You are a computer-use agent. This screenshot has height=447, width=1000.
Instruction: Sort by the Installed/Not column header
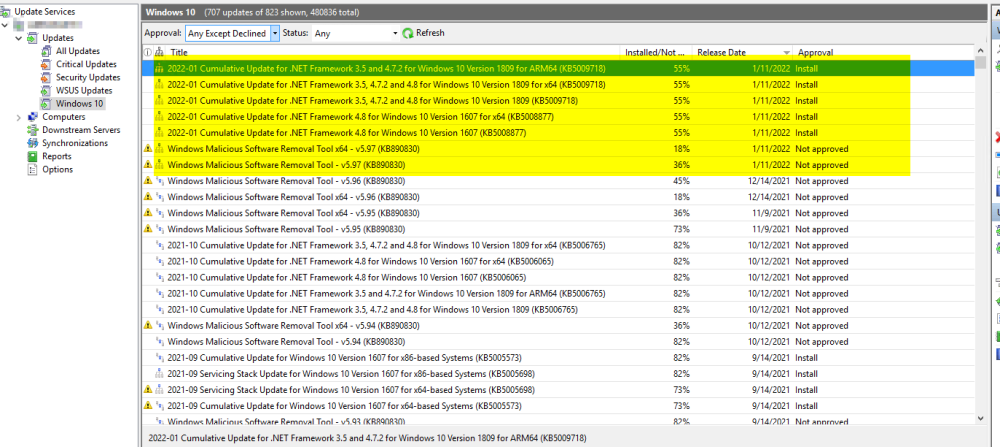point(656,53)
